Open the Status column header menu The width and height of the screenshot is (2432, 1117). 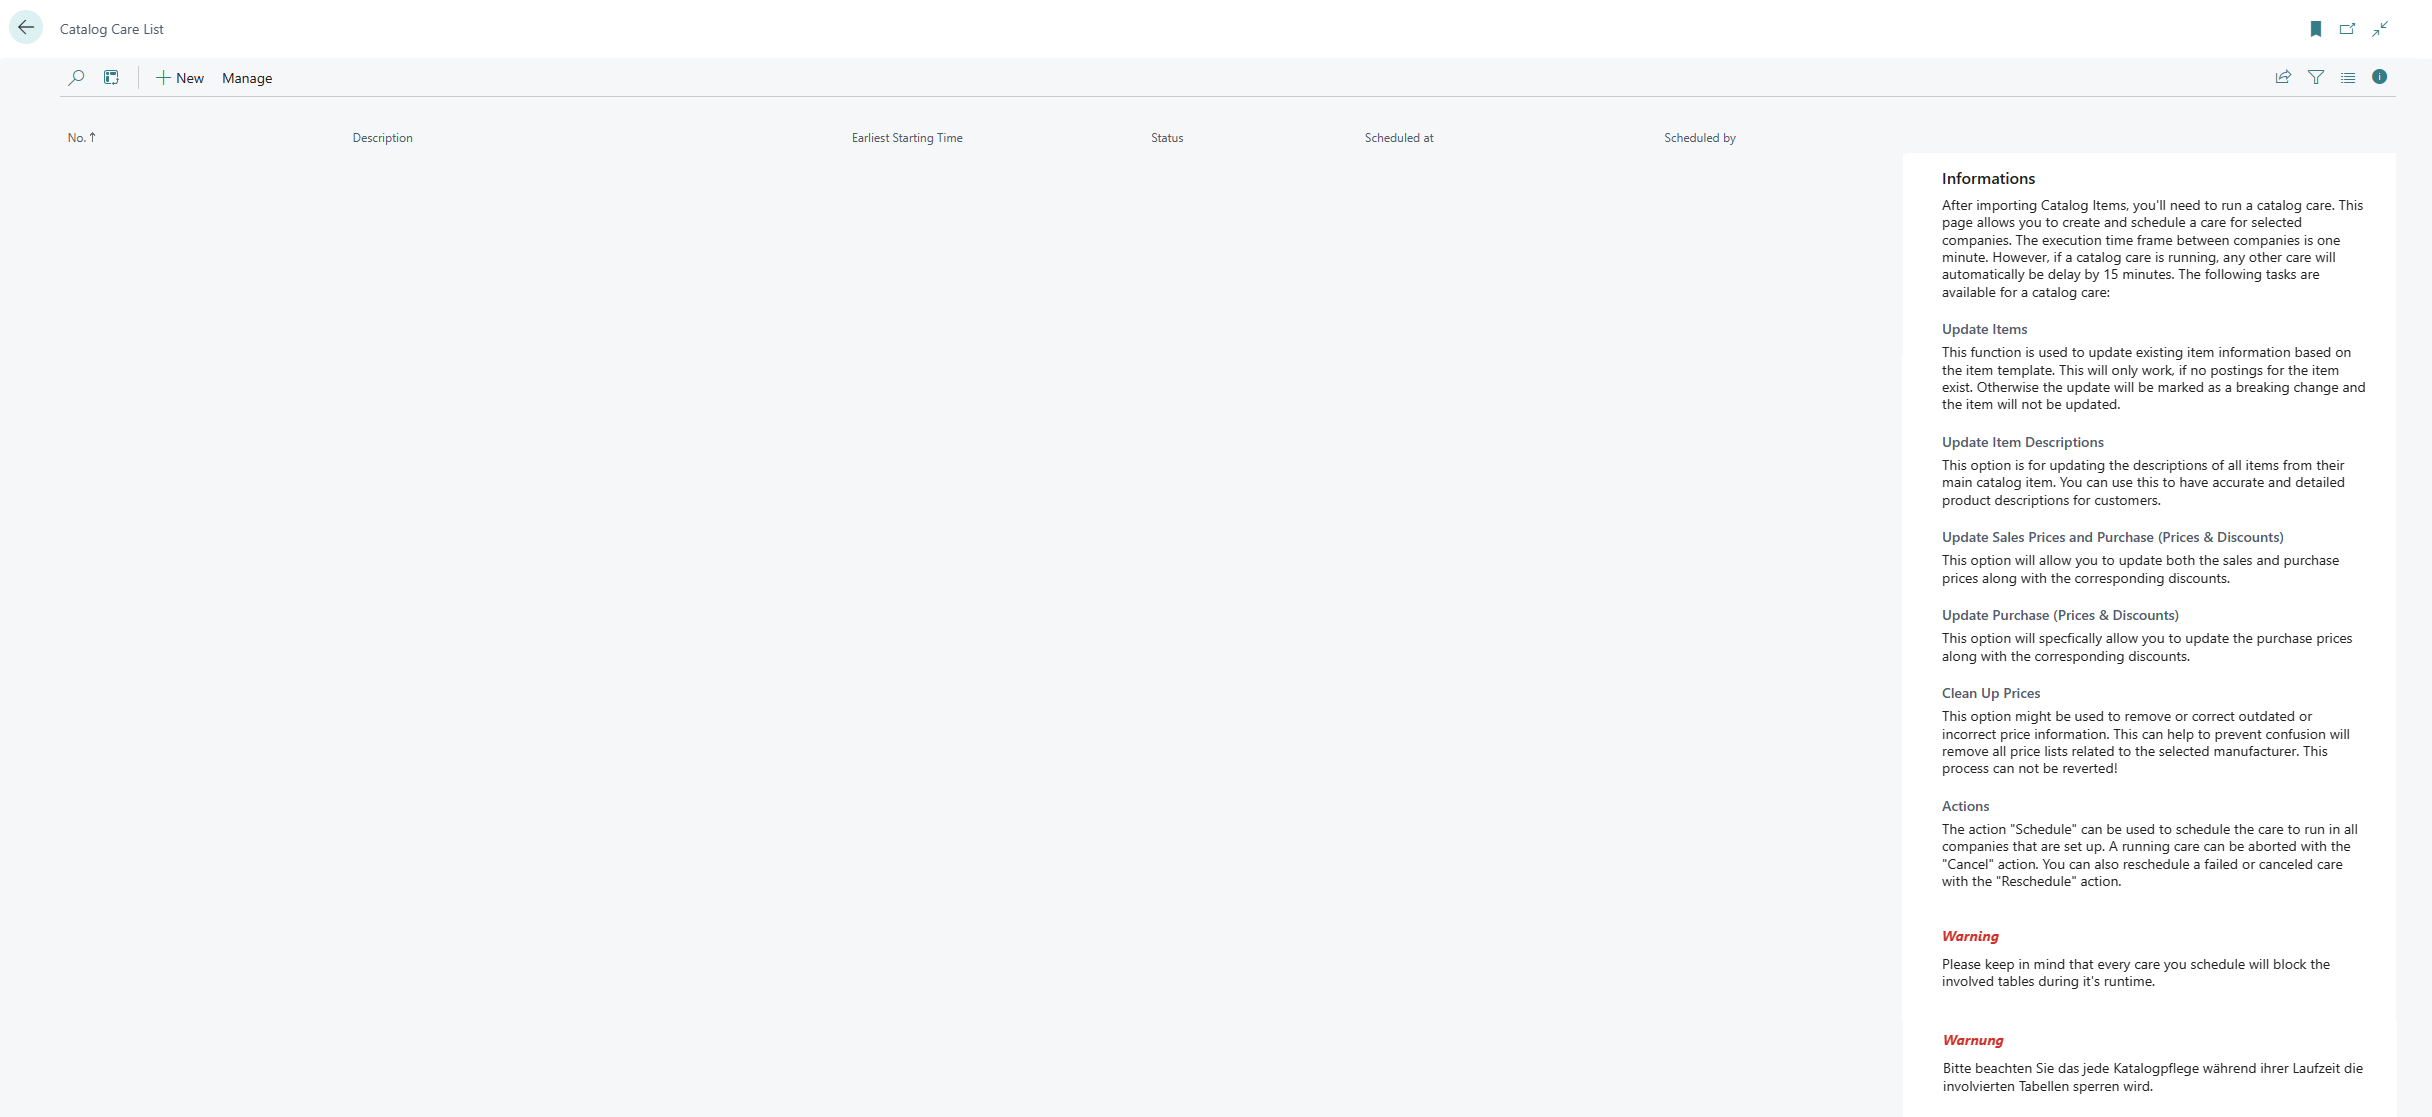[x=1167, y=138]
